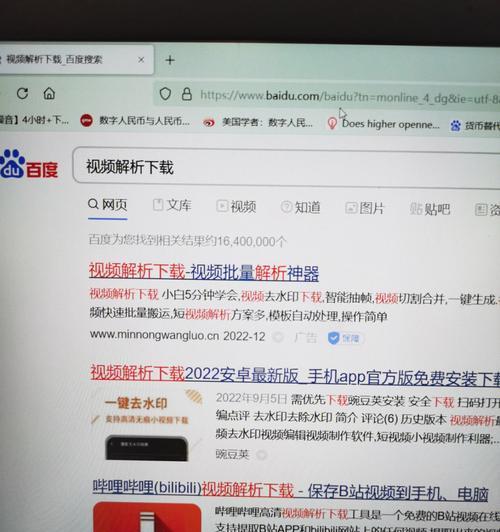
Task: Open the Does higher openne... bookmark
Action: pyautogui.click(x=384, y=124)
